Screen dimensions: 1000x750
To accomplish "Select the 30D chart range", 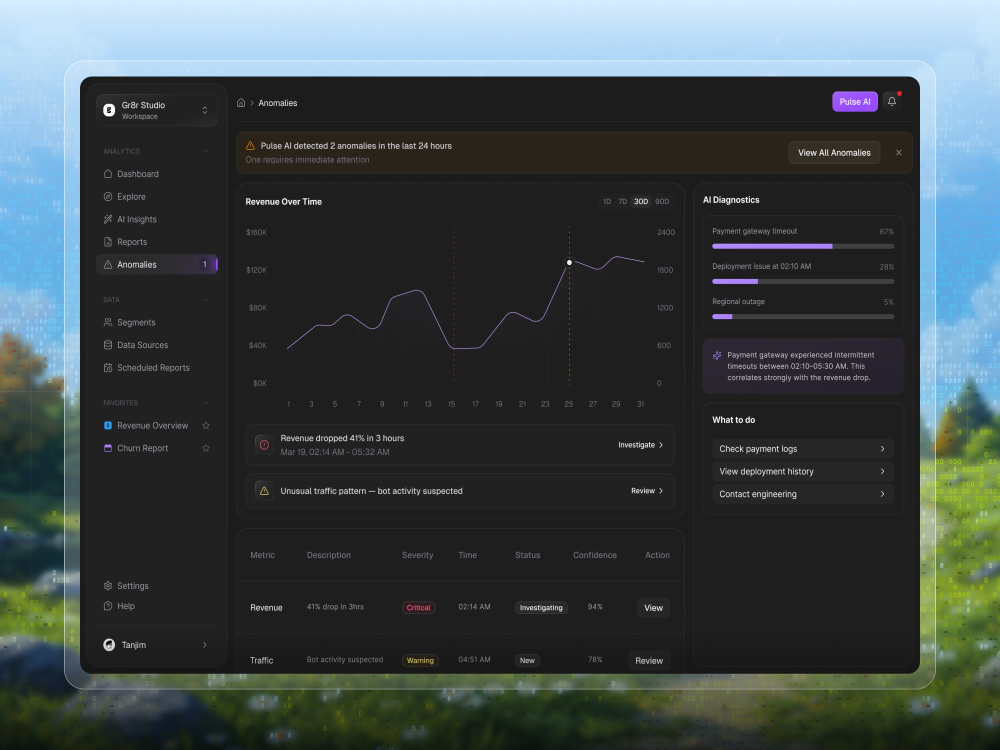I will pos(641,202).
